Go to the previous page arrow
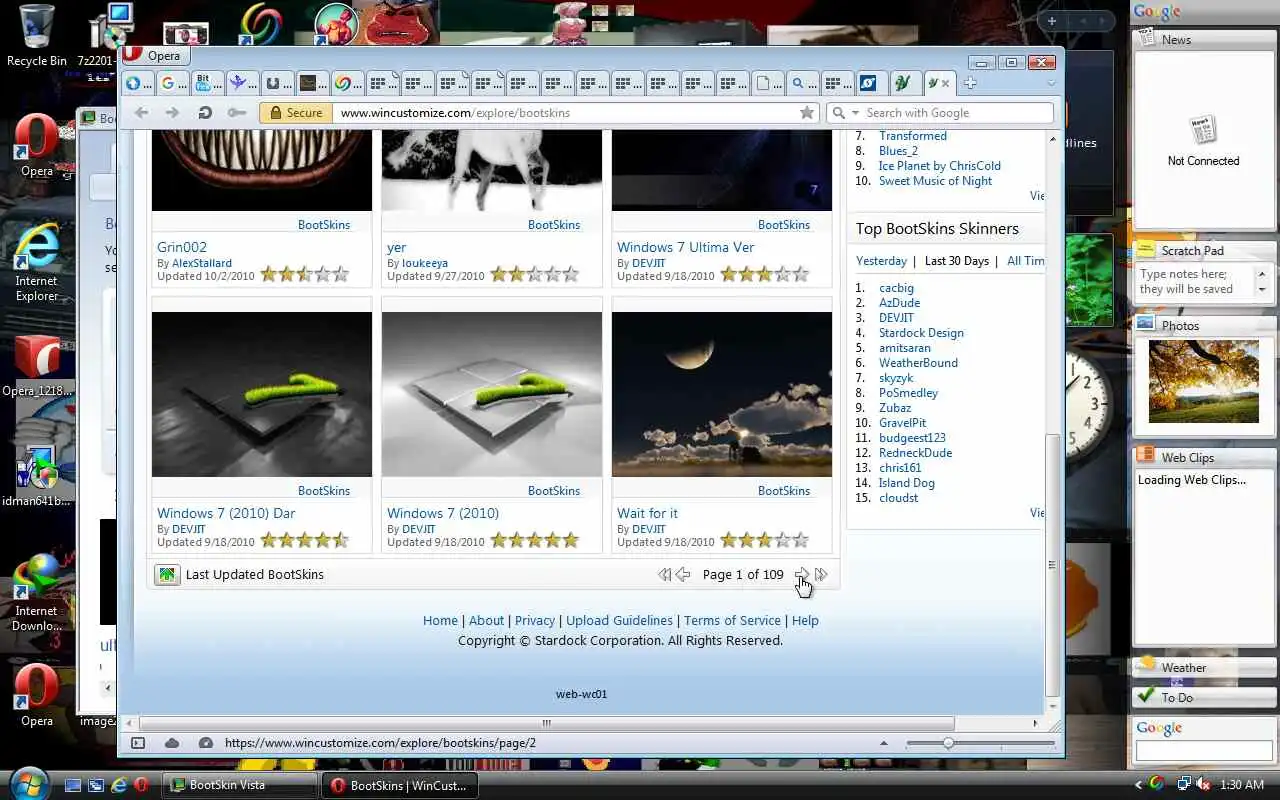The image size is (1280, 800). [683, 574]
